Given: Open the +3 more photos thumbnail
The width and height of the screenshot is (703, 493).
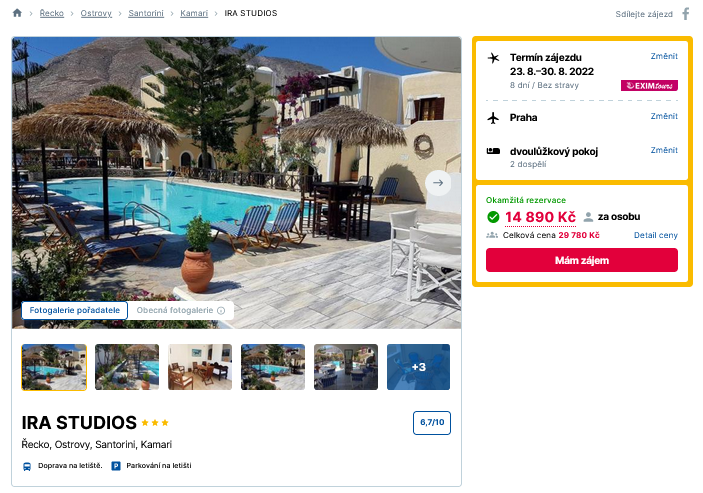Looking at the screenshot, I should (418, 367).
